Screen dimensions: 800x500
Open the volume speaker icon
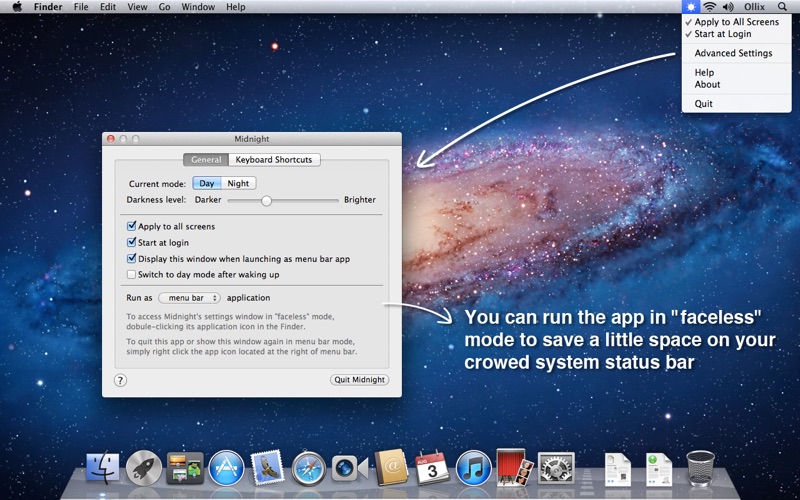728,7
